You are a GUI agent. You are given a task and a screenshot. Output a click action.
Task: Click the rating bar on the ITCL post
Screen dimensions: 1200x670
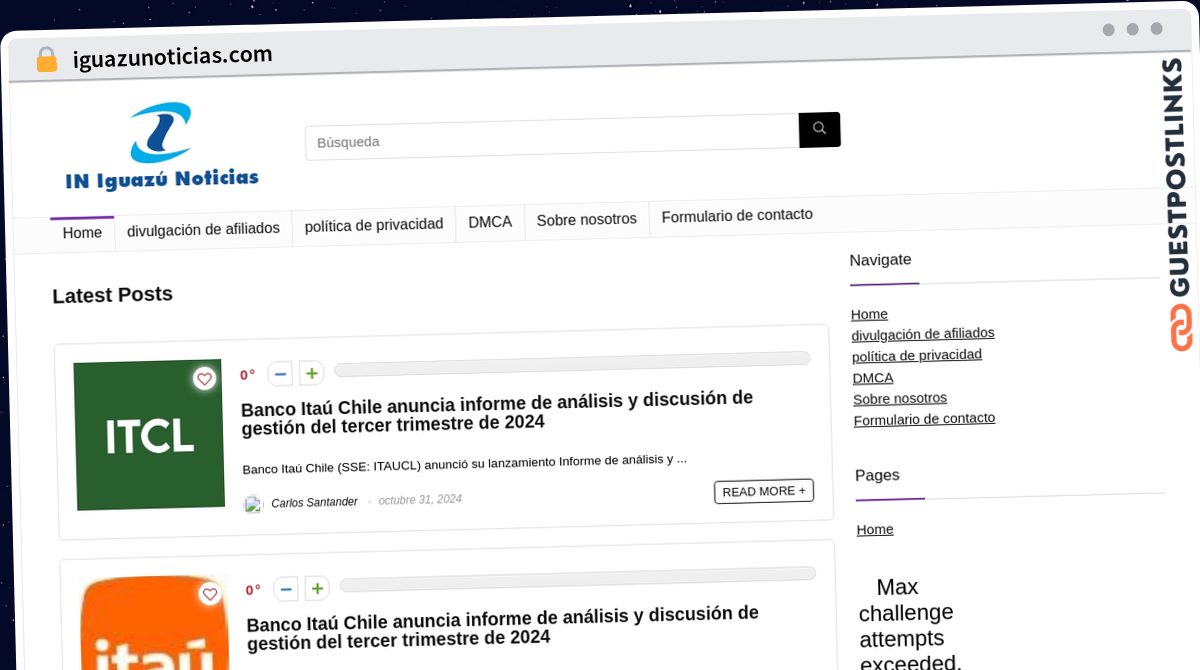coord(572,364)
